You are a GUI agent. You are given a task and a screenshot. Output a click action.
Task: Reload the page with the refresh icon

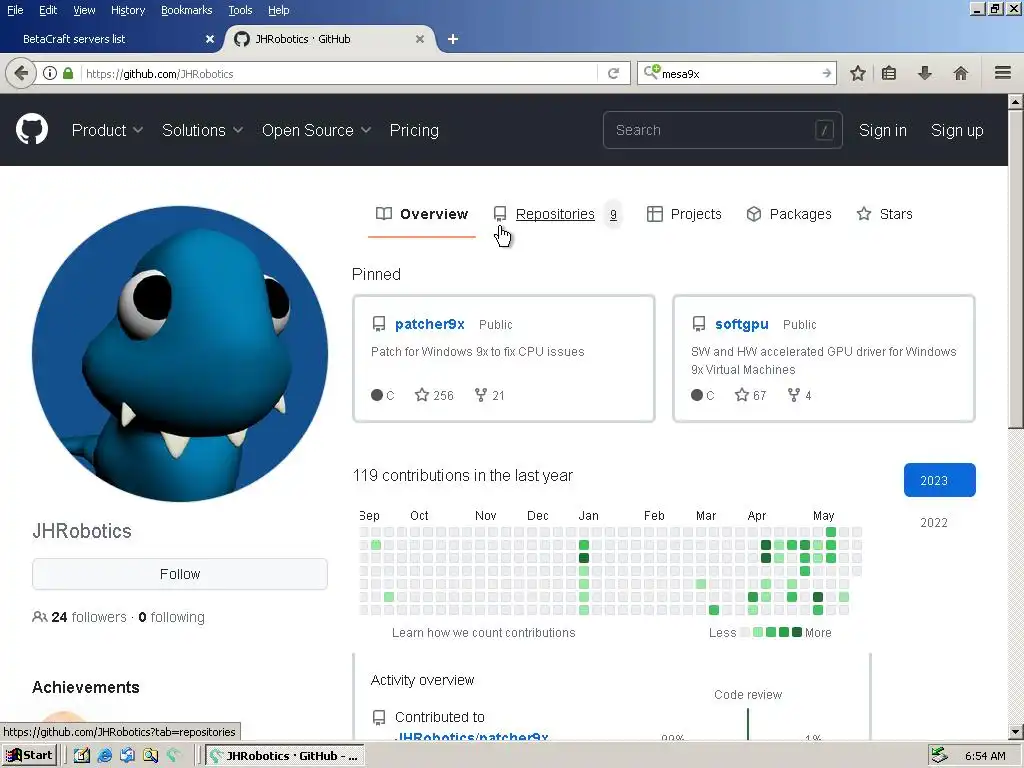point(613,73)
